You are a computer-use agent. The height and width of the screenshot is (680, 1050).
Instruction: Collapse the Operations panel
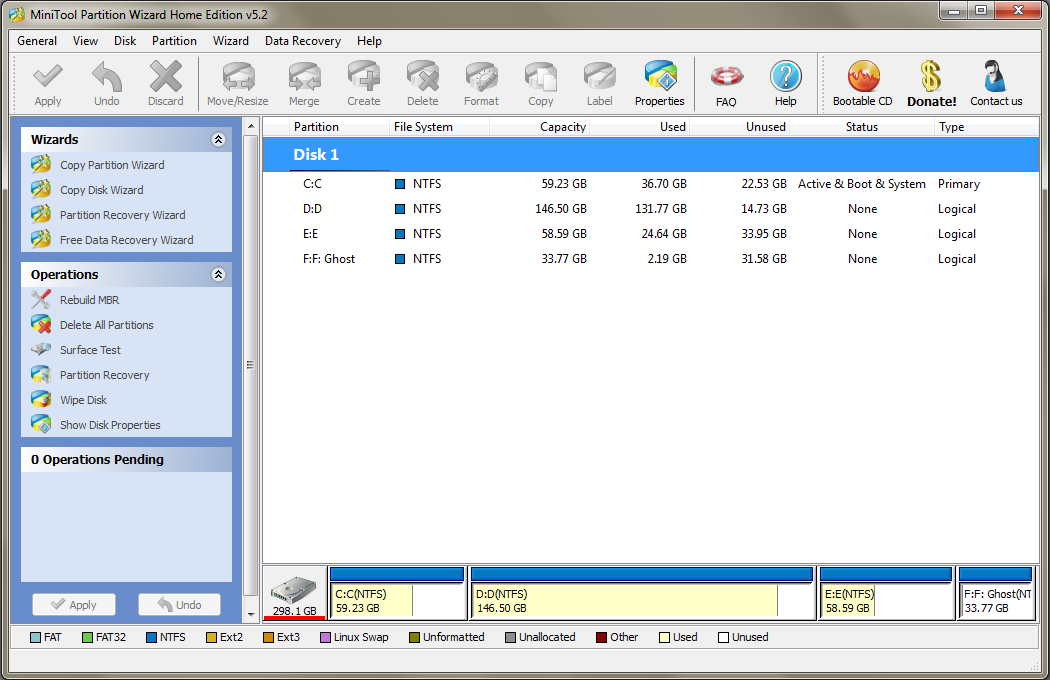click(x=218, y=275)
